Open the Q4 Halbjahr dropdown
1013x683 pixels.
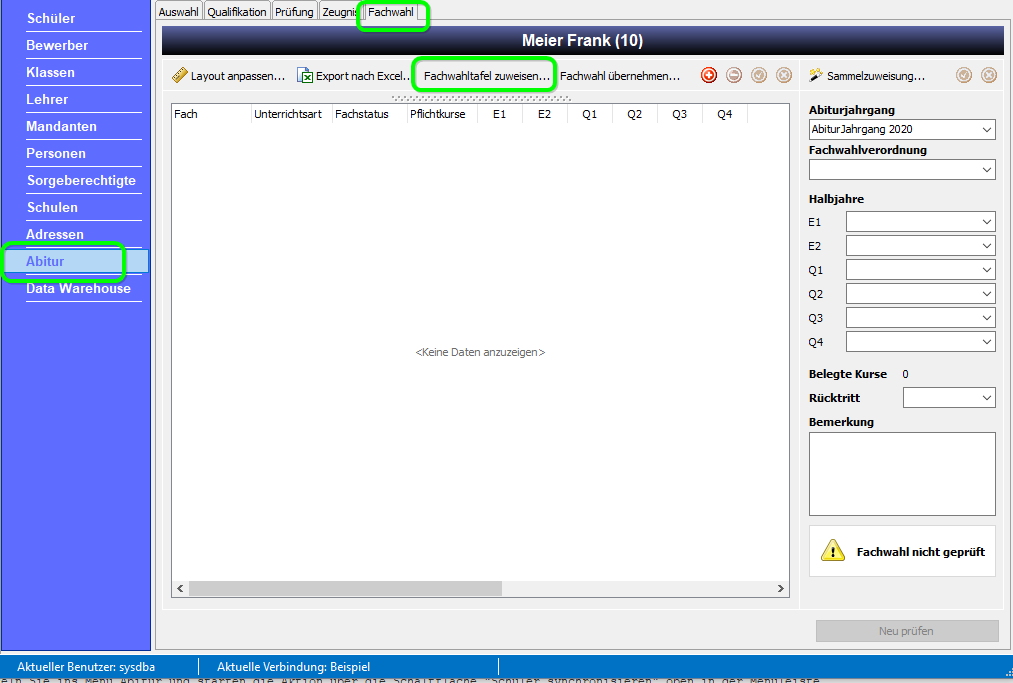pos(921,342)
